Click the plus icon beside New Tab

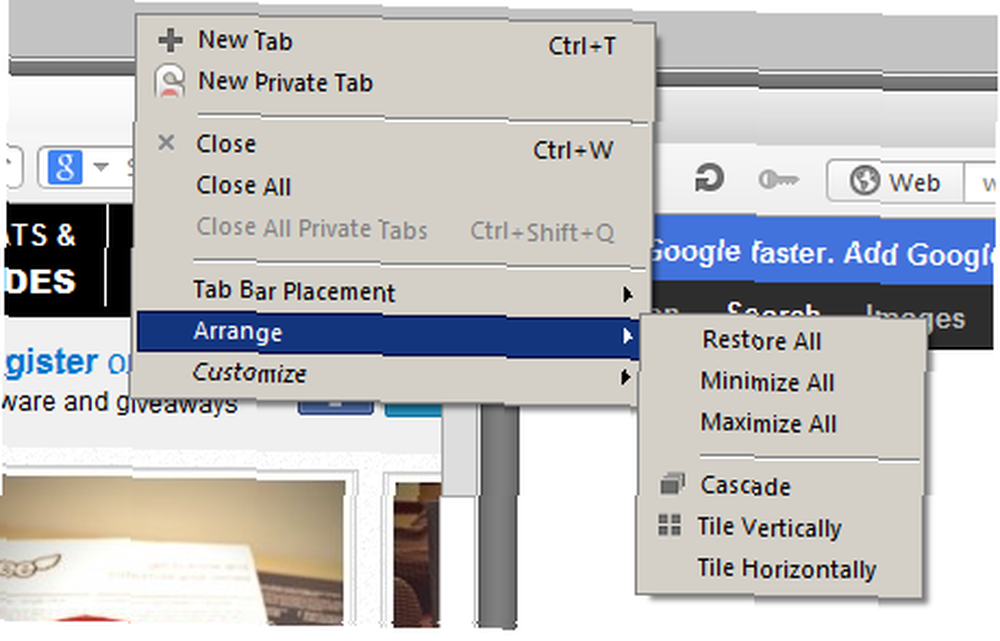(170, 41)
